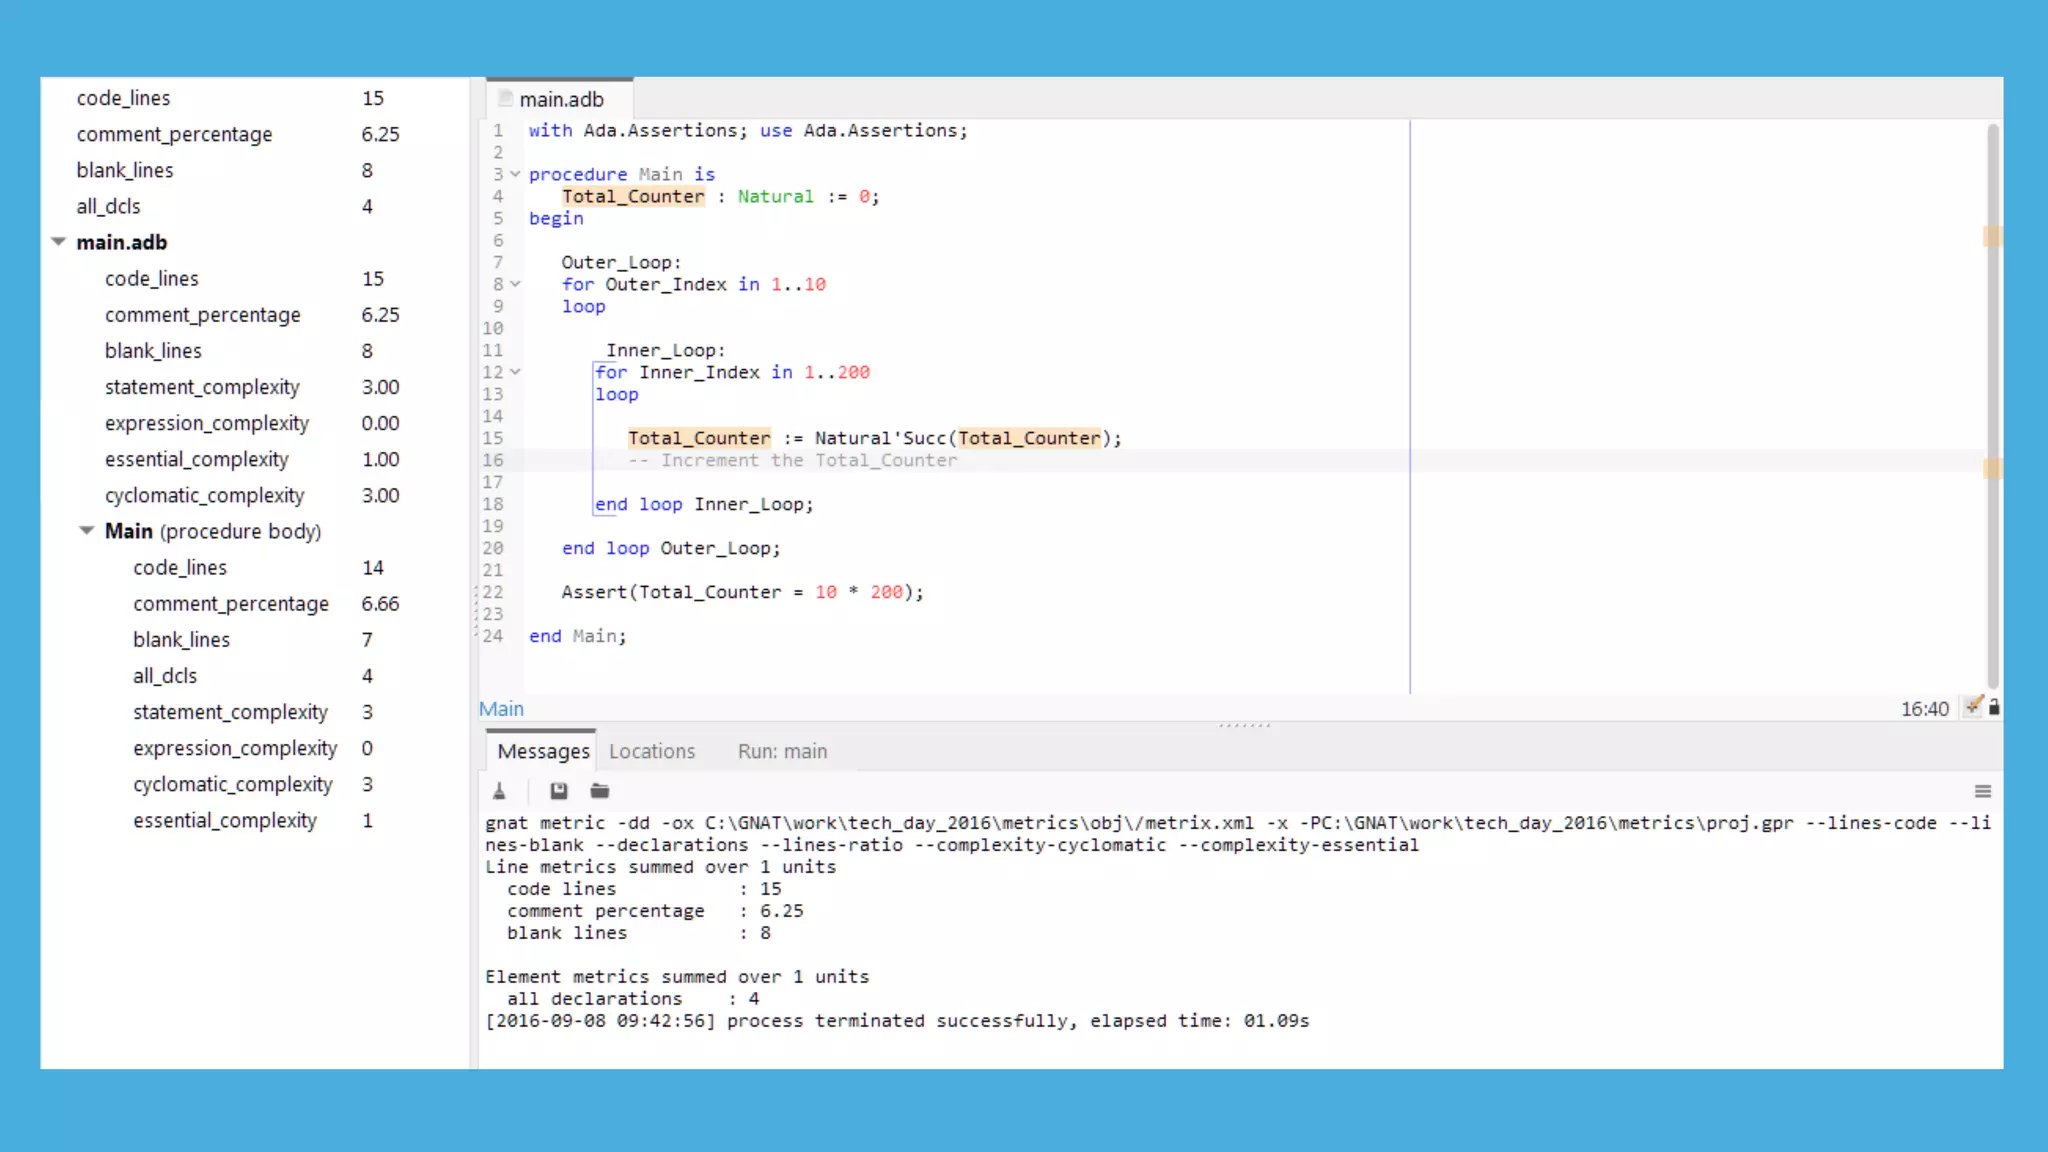The width and height of the screenshot is (2048, 1152).
Task: Click the 16:40 cursor position indicator
Action: pos(1924,709)
